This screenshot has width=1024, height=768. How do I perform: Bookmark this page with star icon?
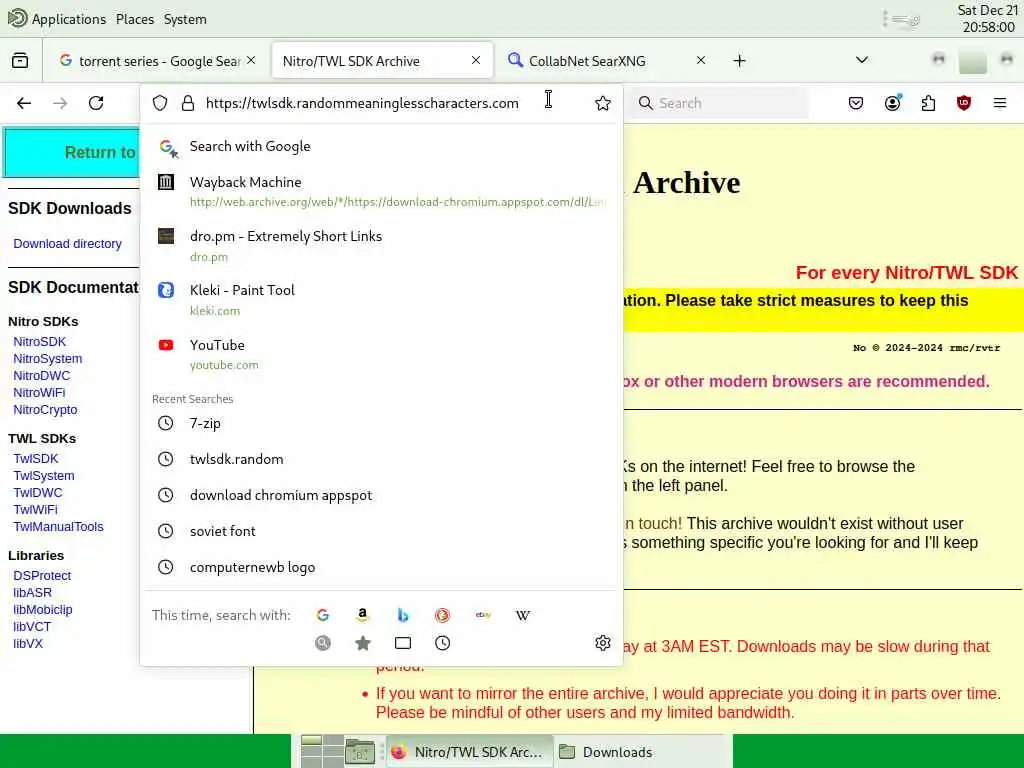tap(603, 103)
